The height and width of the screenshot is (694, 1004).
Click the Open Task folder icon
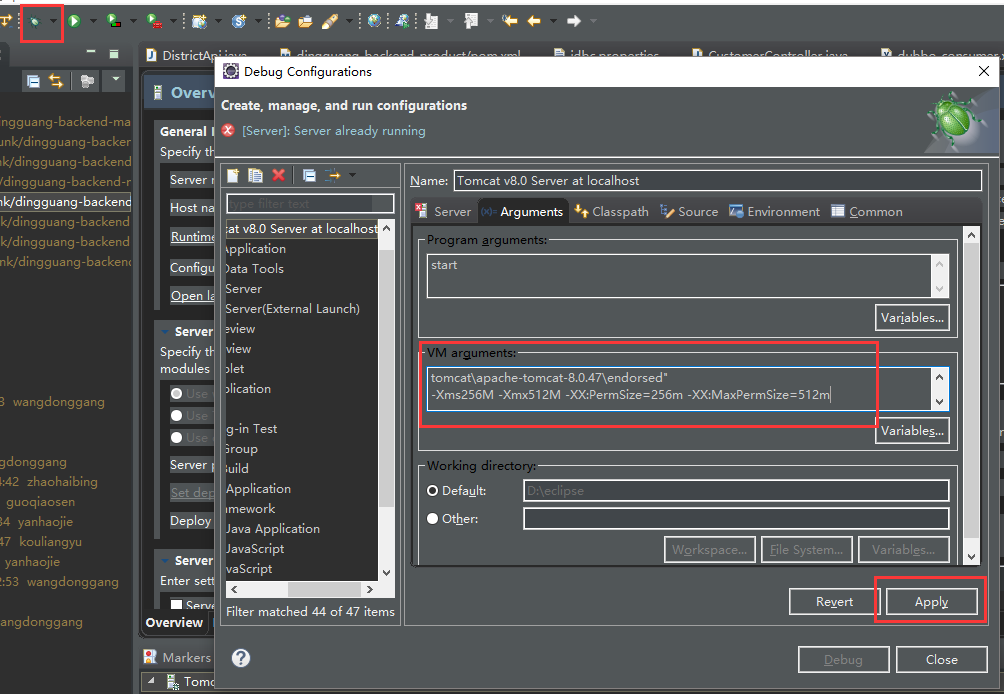click(305, 22)
